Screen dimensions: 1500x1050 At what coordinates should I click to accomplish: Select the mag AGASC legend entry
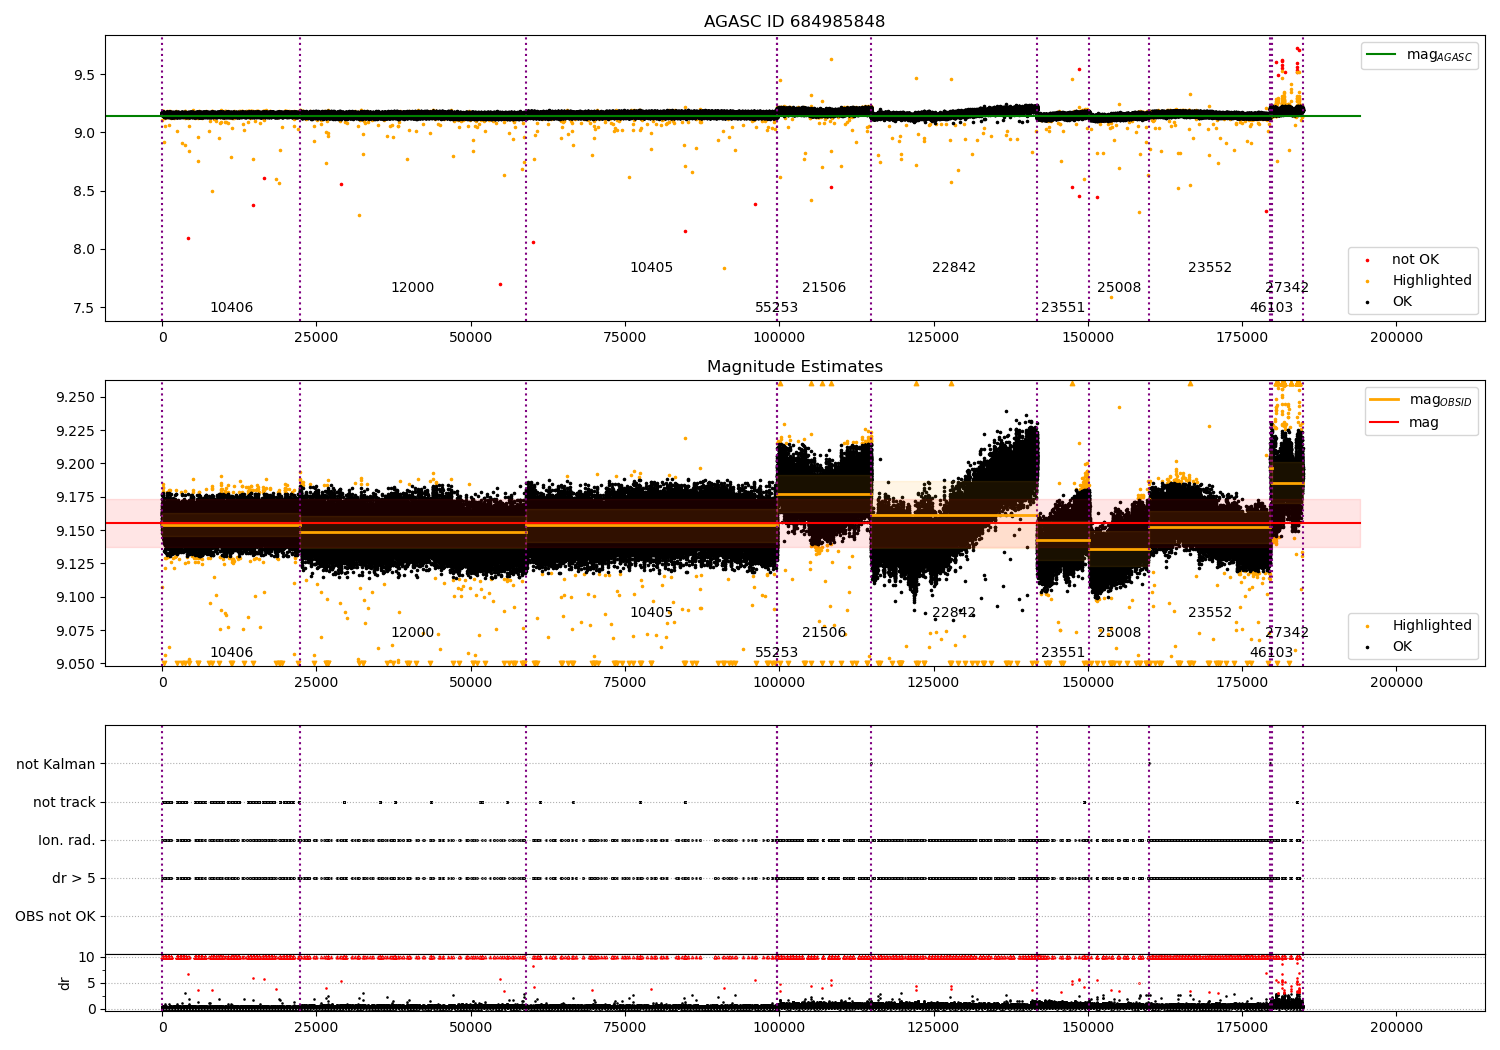(x=1420, y=55)
